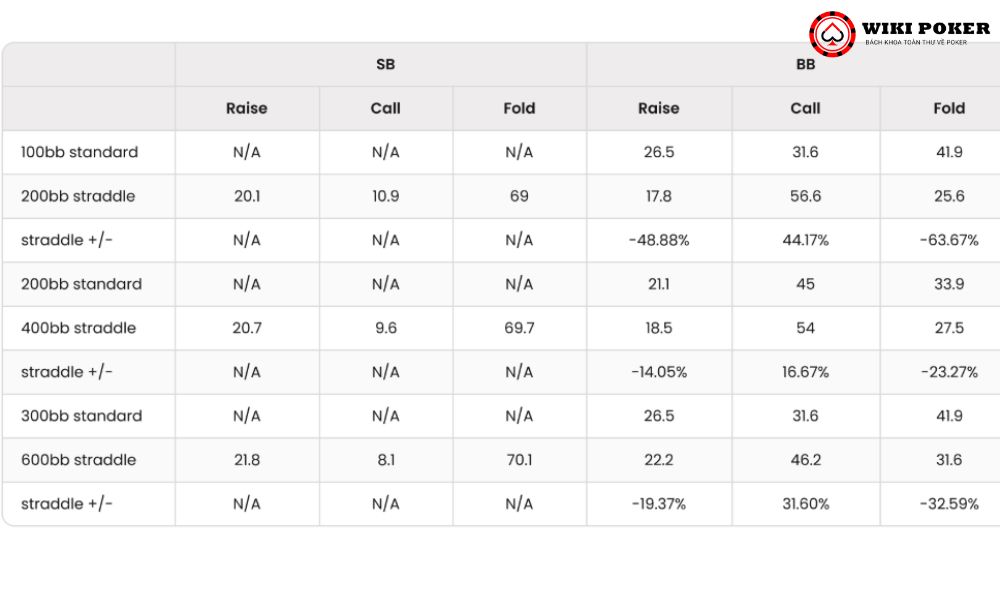Click the Call header under BB
The image size is (1000, 600).
(x=805, y=108)
